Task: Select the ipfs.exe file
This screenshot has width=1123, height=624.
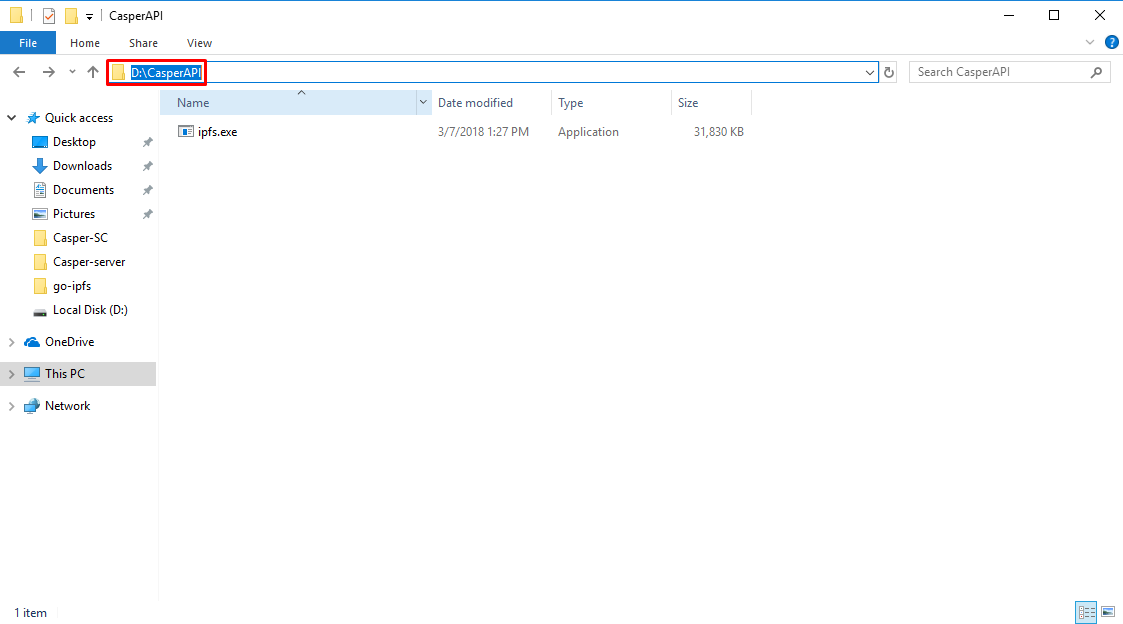Action: click(218, 132)
